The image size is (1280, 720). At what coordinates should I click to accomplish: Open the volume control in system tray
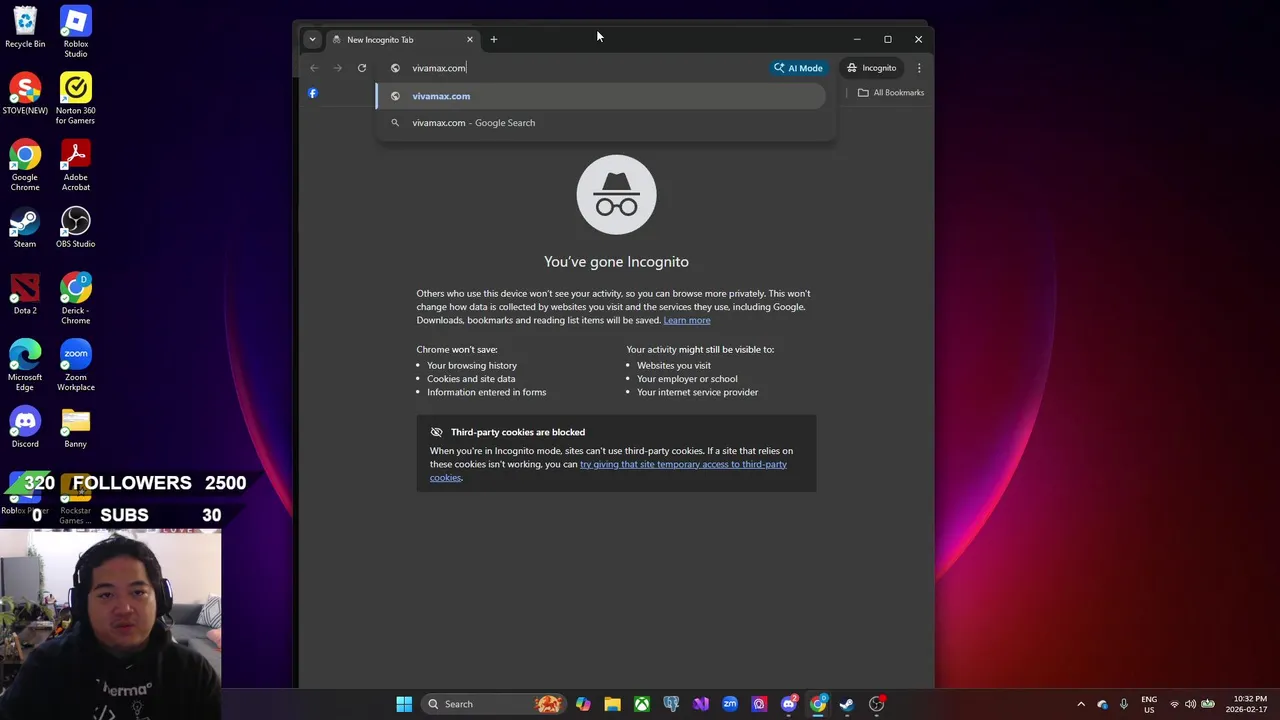1190,704
